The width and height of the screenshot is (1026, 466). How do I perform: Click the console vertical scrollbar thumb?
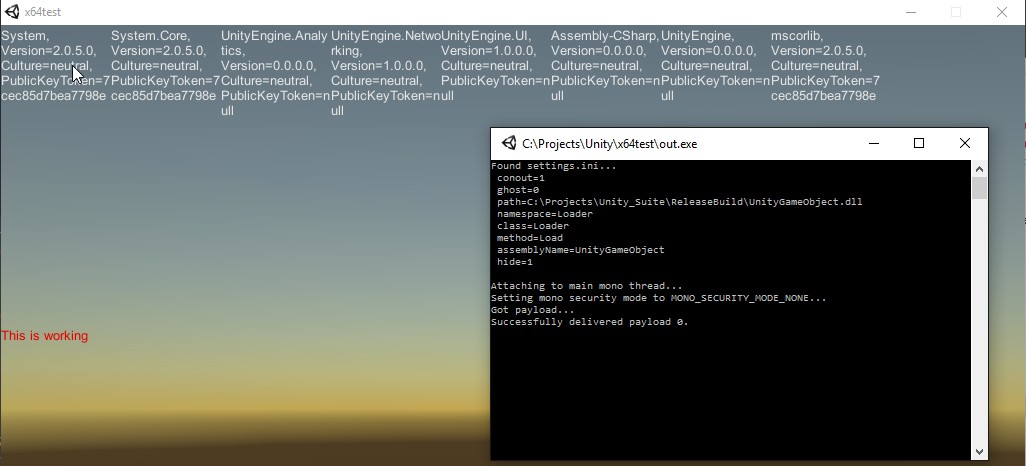tap(979, 188)
